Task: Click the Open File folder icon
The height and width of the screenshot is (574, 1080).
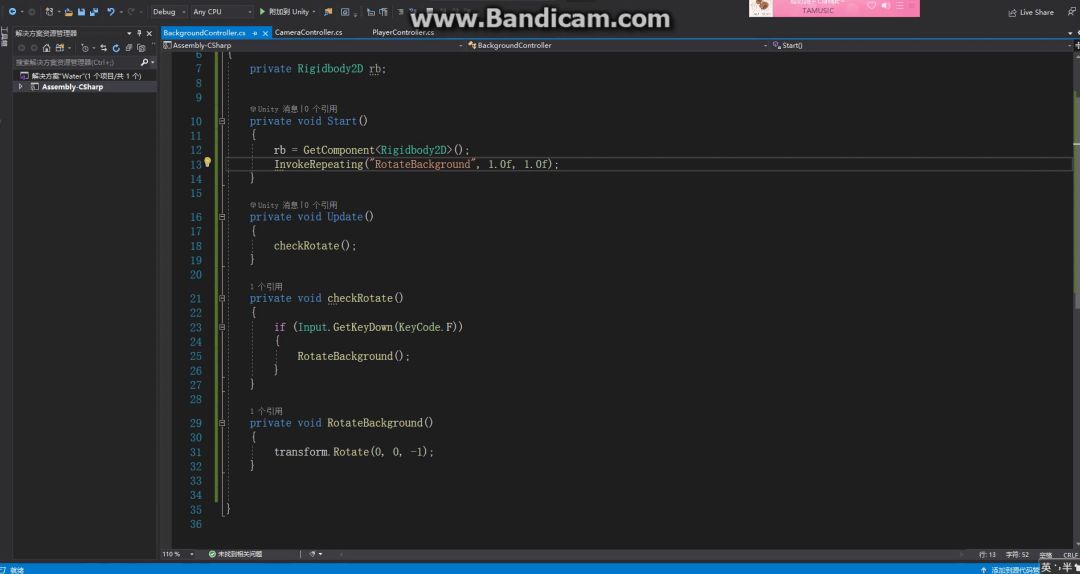Action: 66,12
